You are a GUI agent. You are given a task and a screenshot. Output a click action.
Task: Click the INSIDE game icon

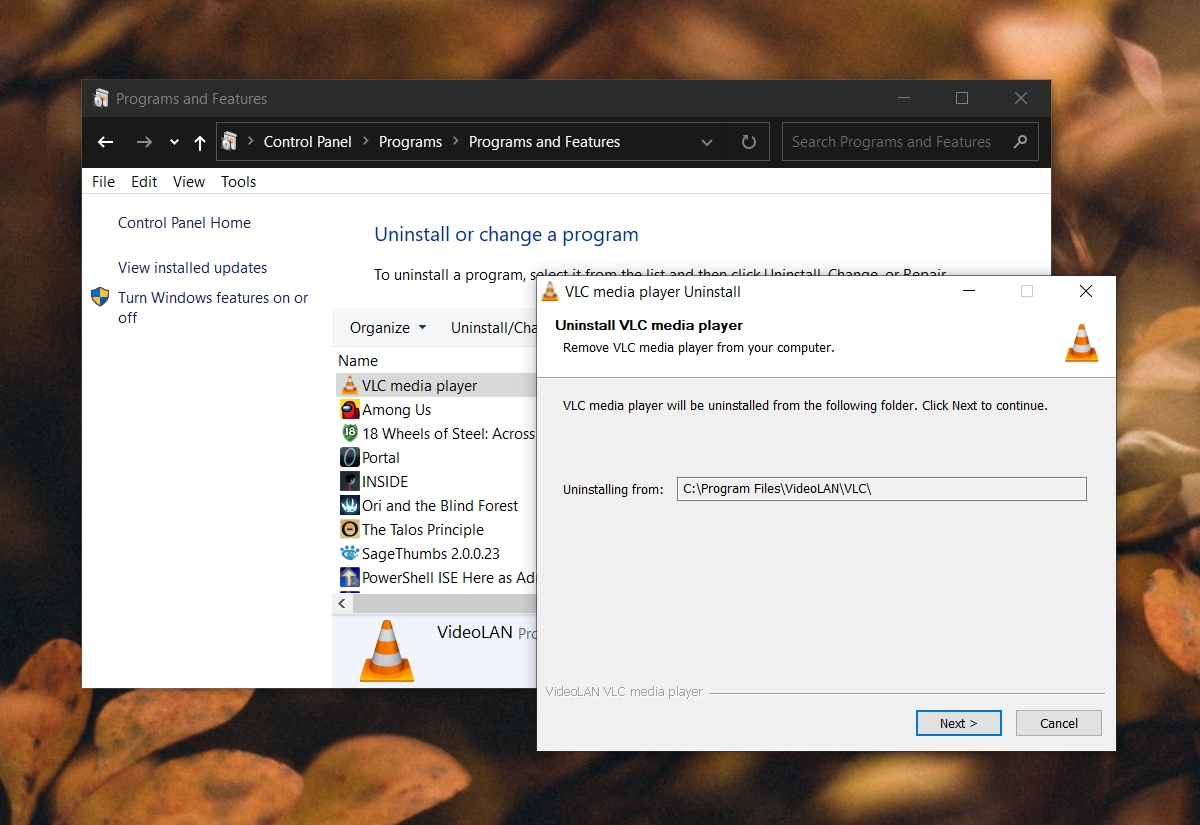(x=349, y=481)
